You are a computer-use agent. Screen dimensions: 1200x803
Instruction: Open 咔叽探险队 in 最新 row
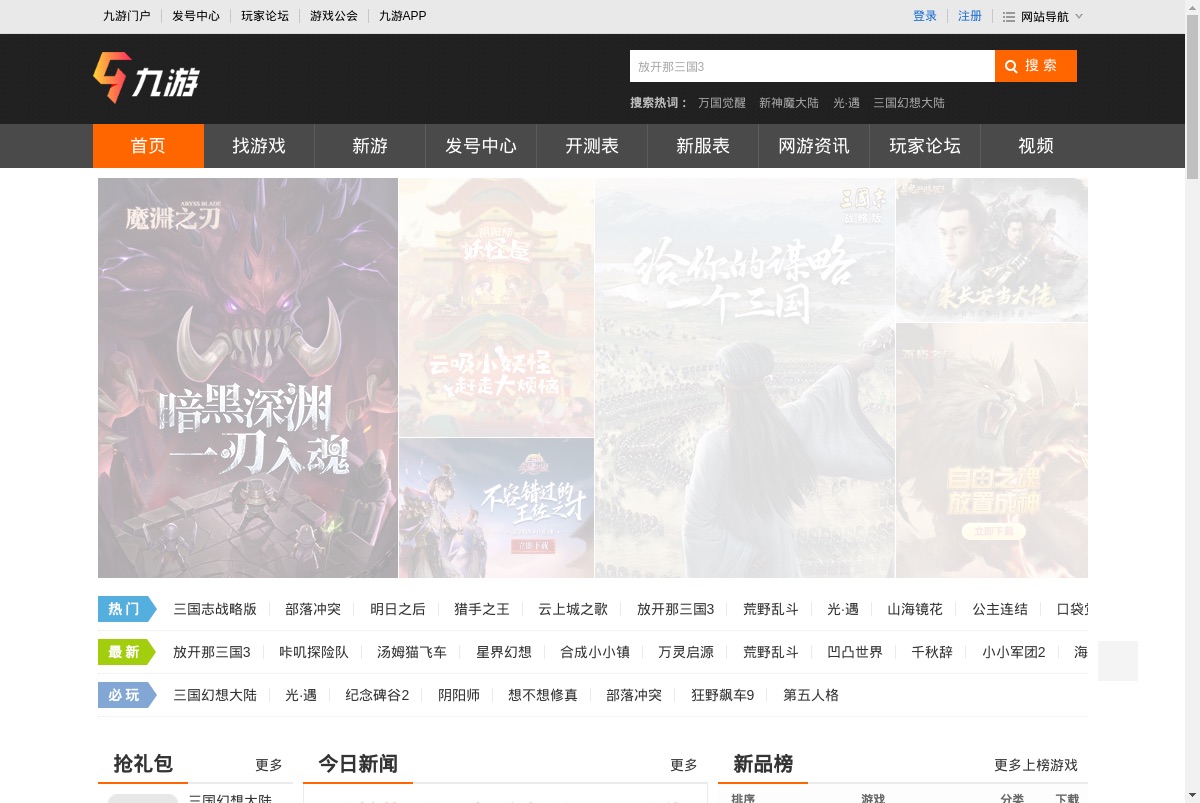click(314, 652)
